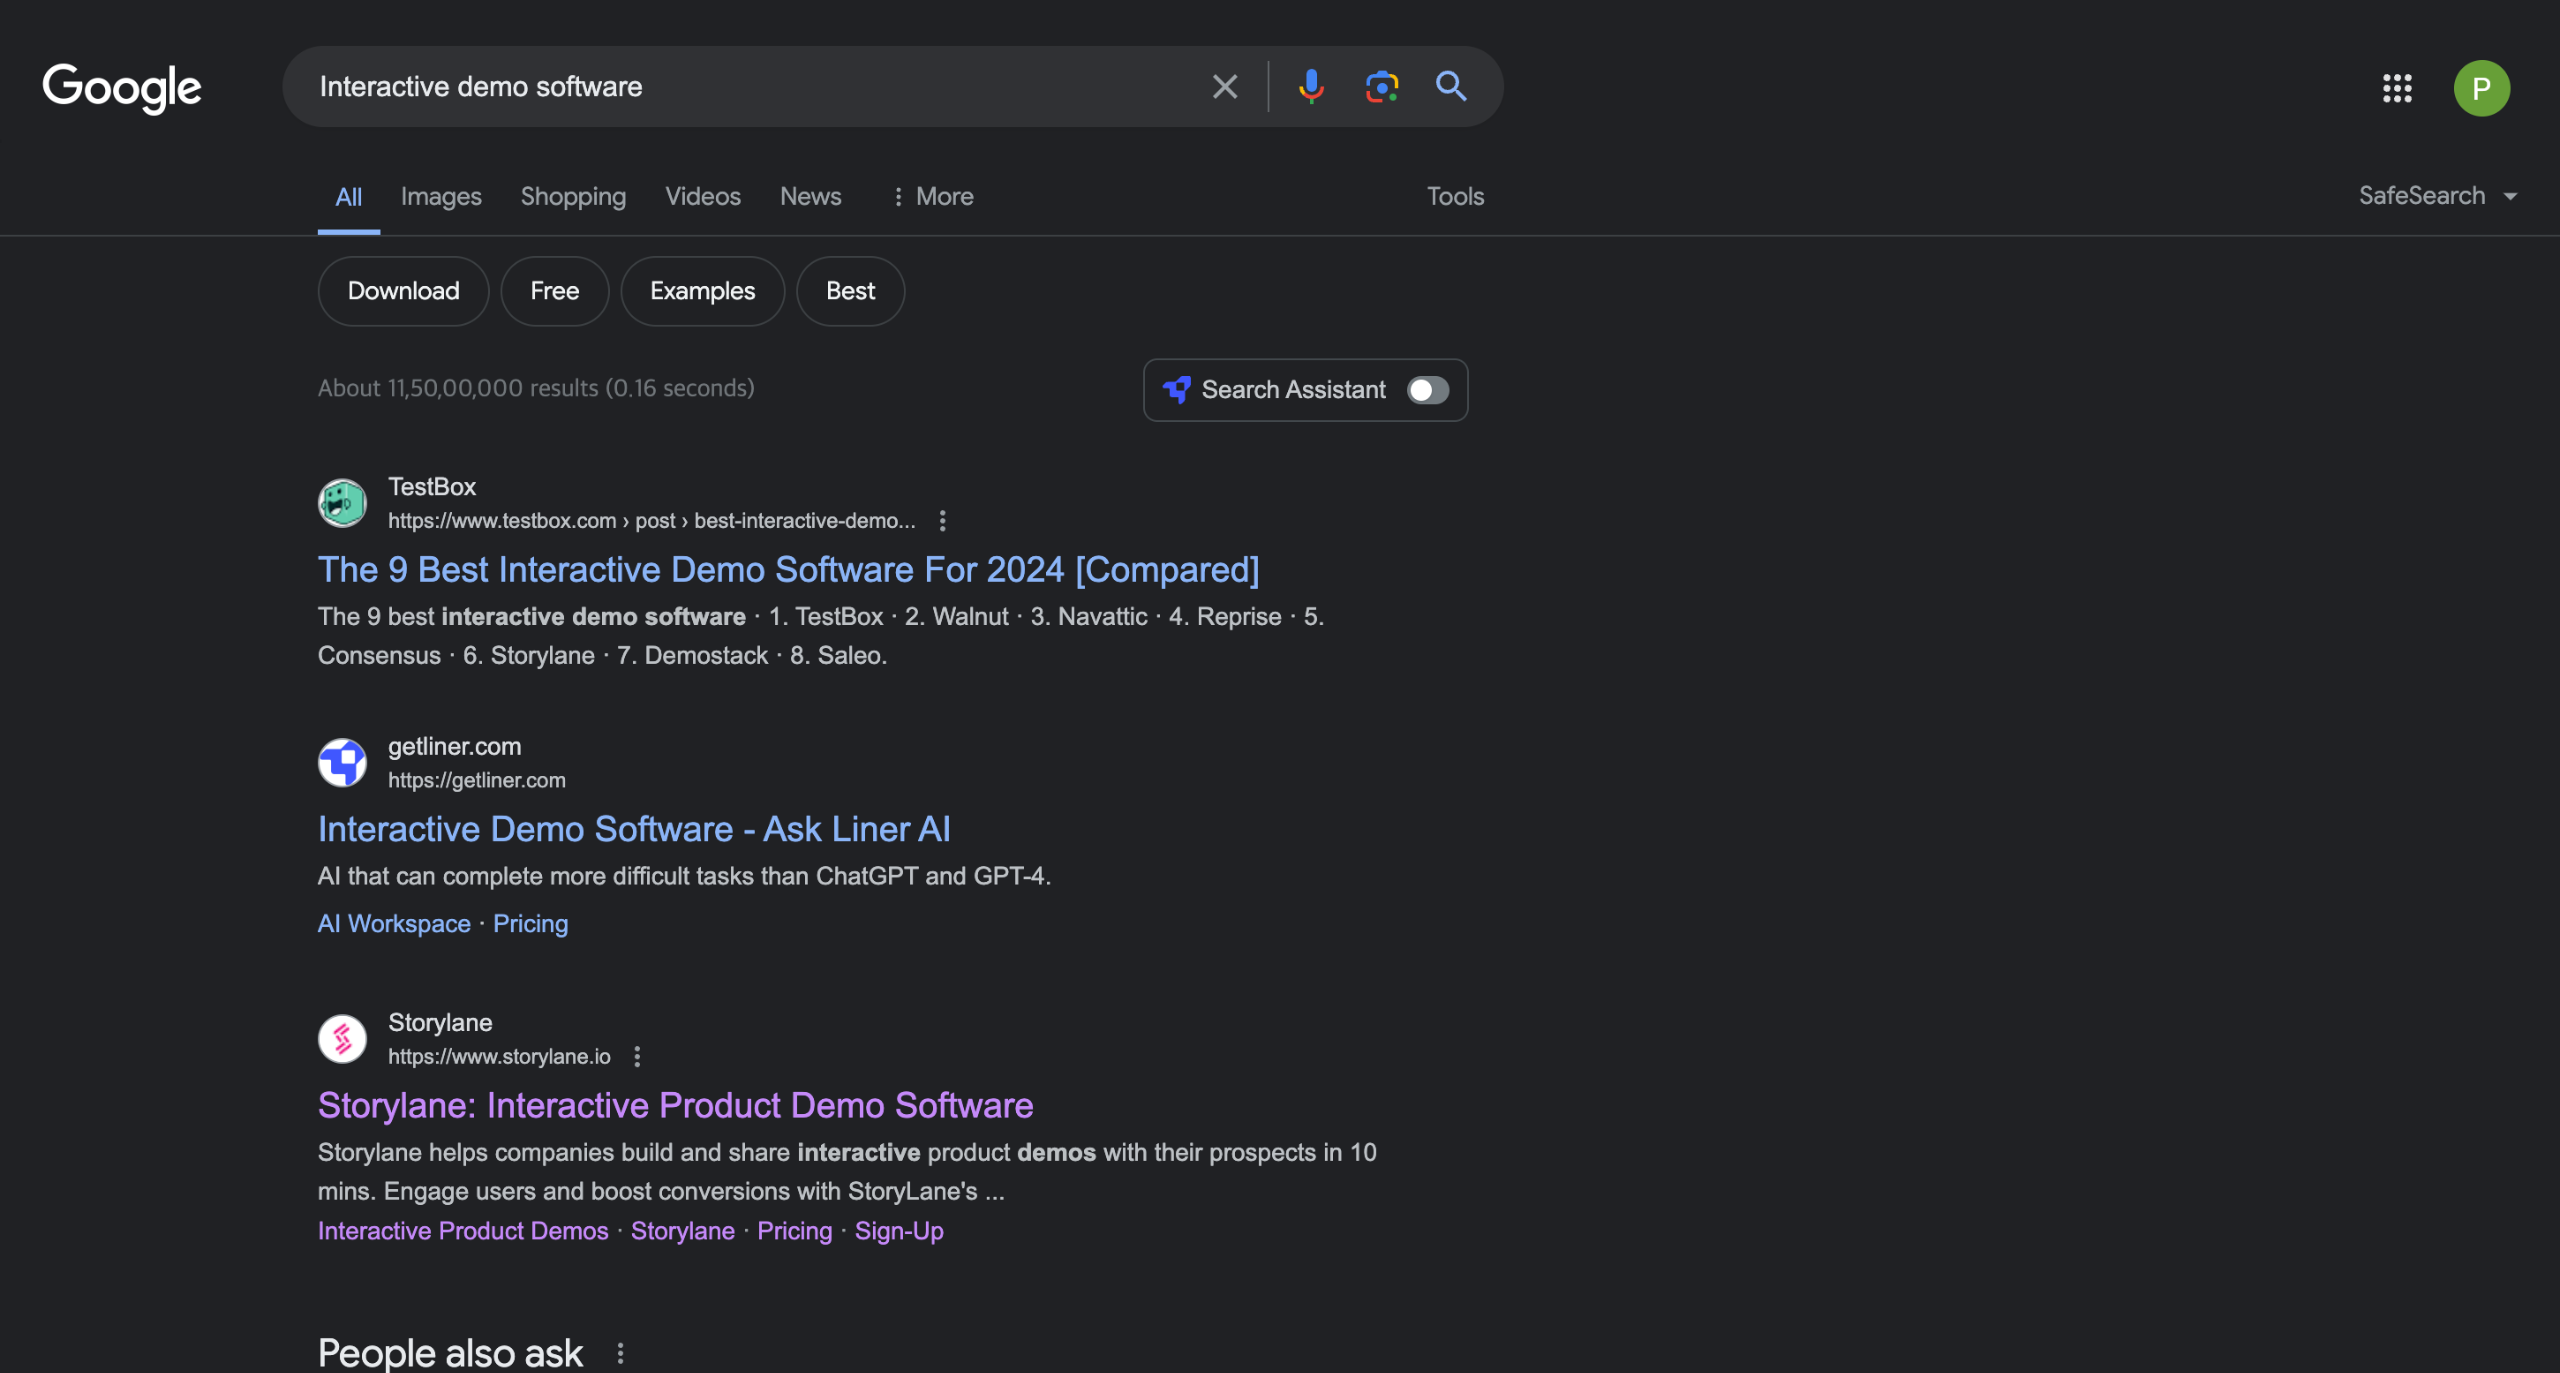
Task: Open the account avatar with letter P
Action: [2481, 88]
